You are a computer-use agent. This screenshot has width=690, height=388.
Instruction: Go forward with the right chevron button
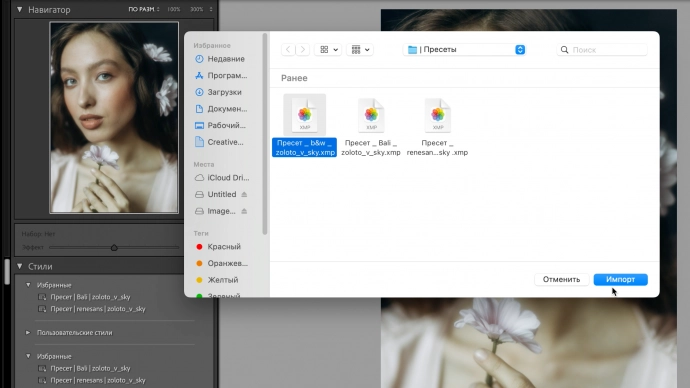[x=303, y=50]
